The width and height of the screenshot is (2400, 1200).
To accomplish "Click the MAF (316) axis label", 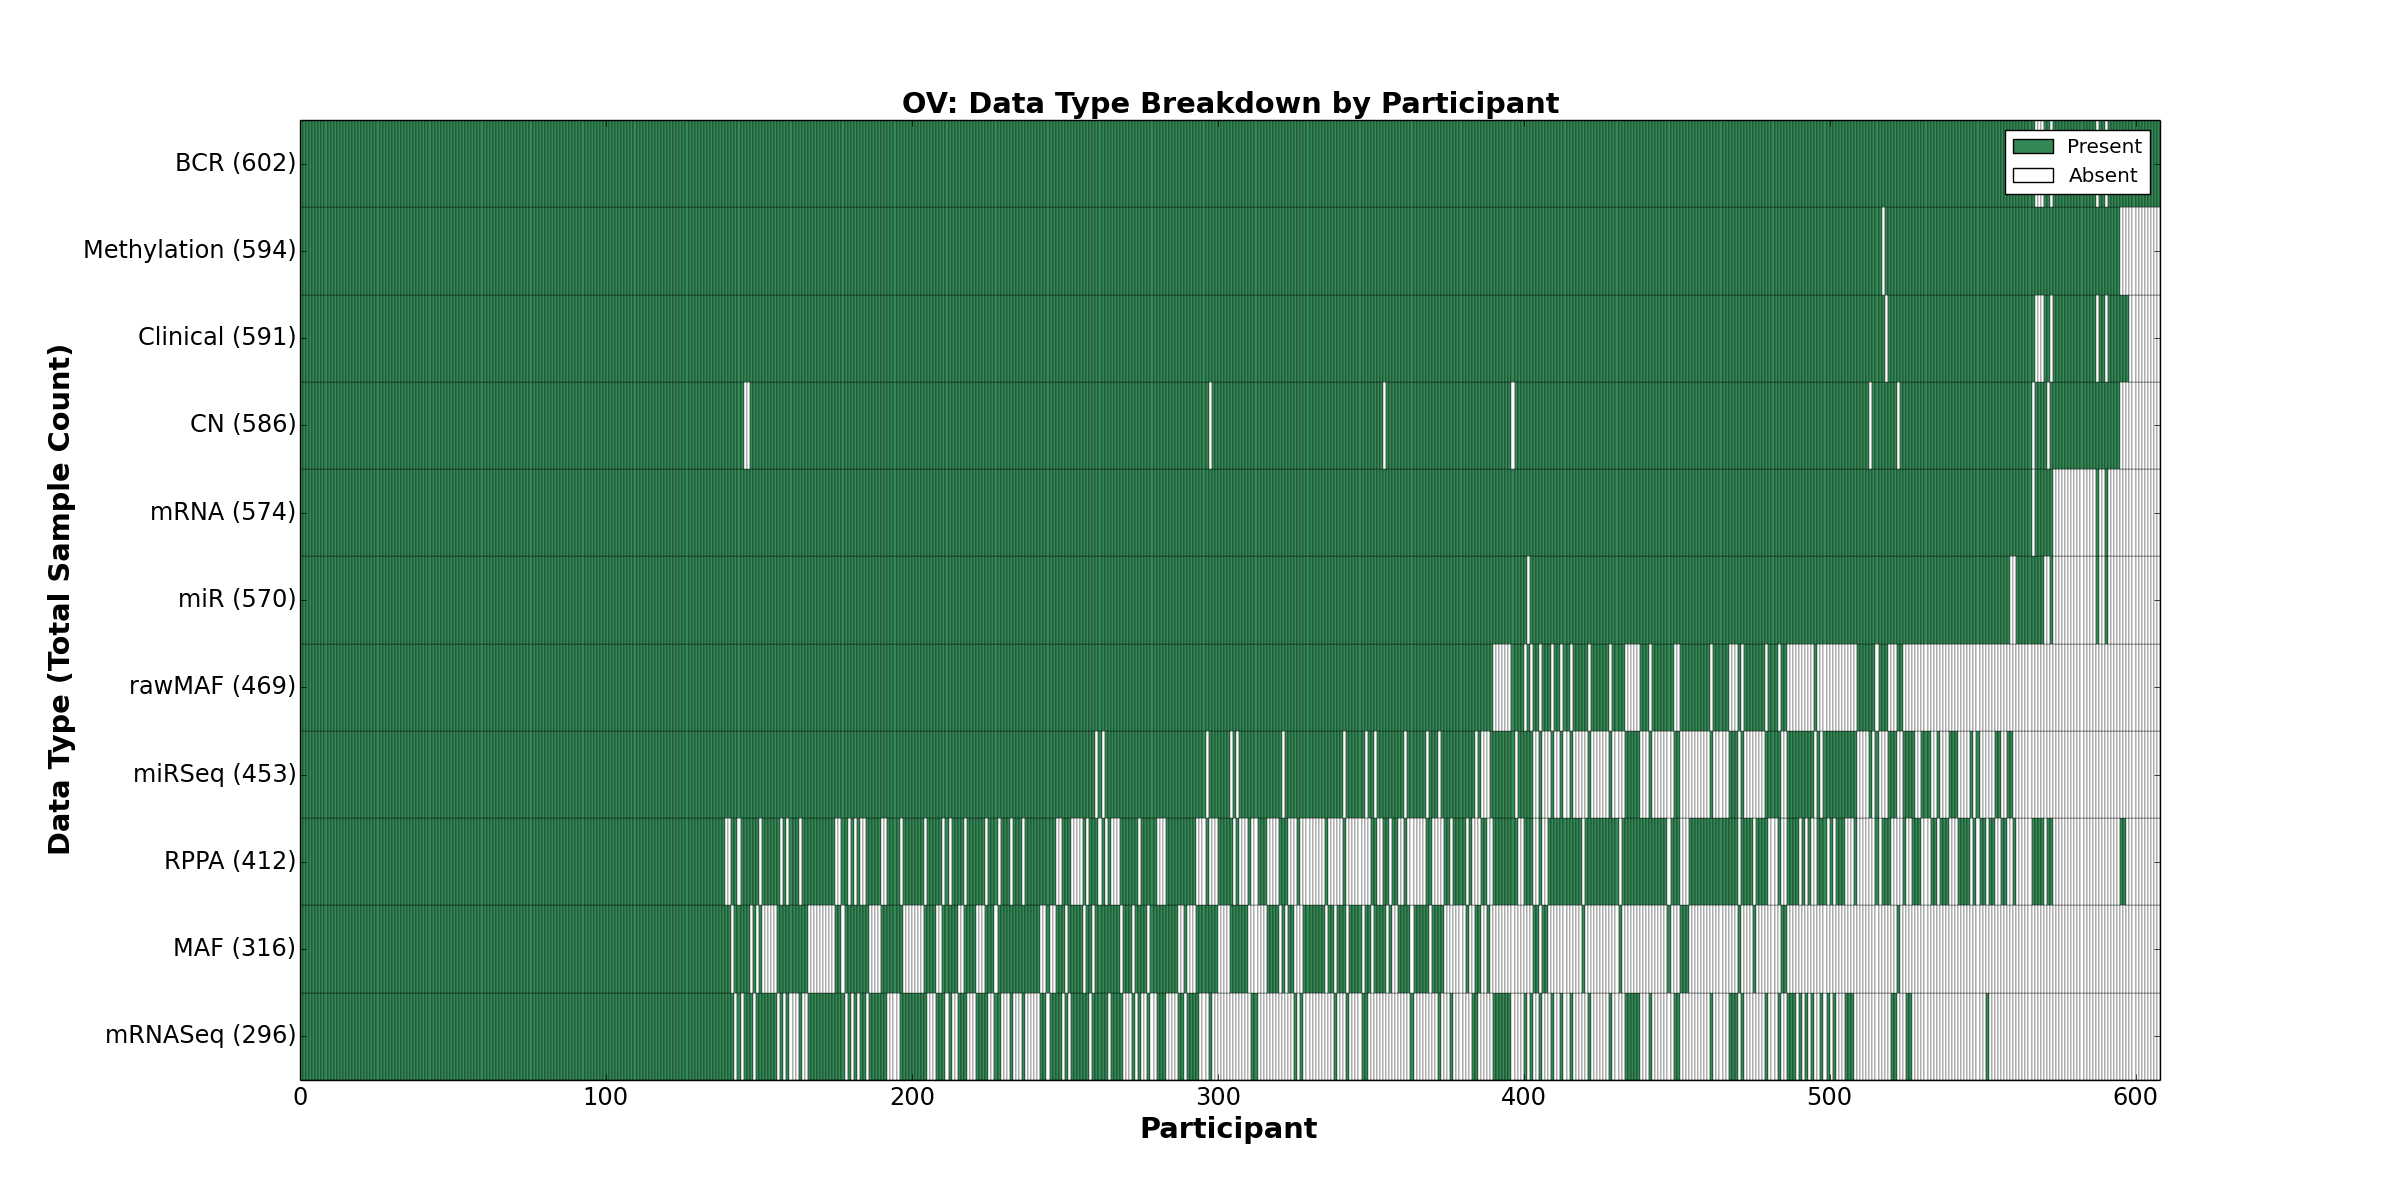I will pos(234,948).
